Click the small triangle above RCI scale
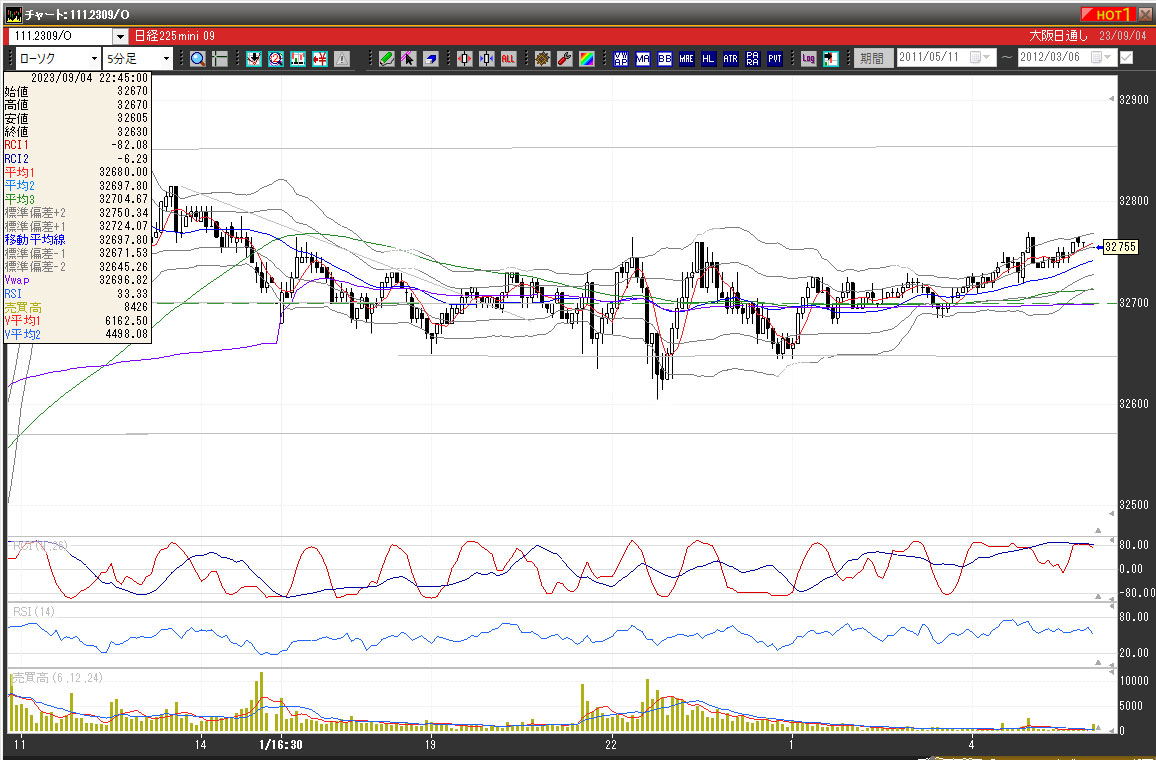The image size is (1156, 760). click(x=1098, y=530)
